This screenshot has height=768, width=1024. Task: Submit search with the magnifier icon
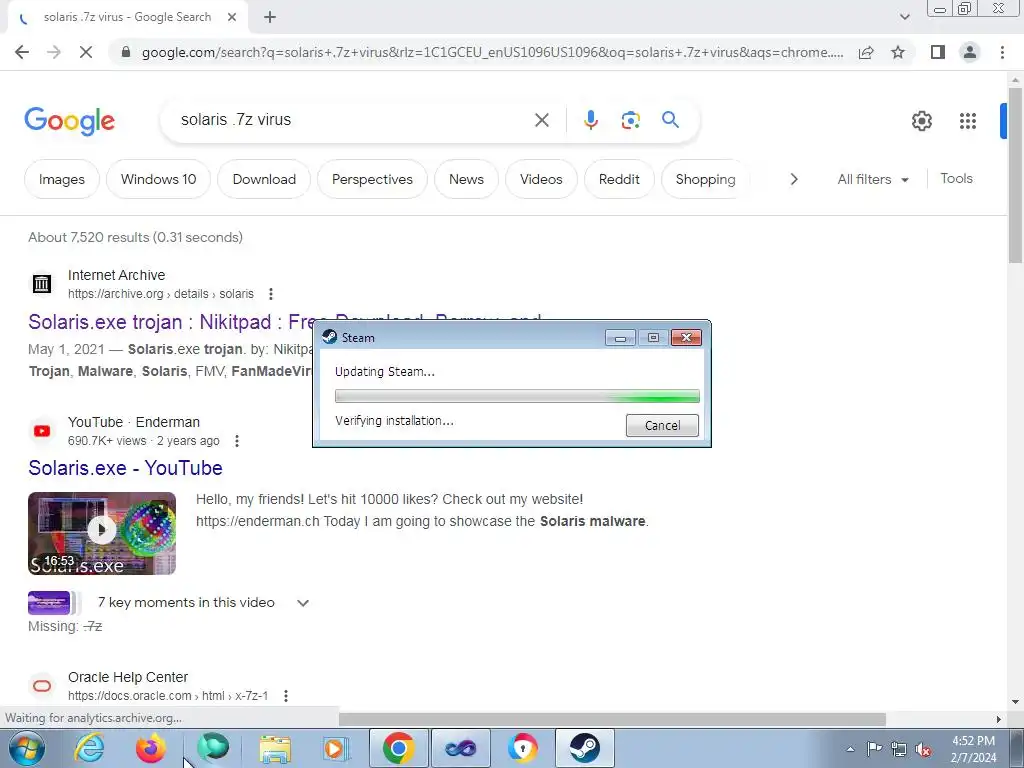[x=671, y=120]
